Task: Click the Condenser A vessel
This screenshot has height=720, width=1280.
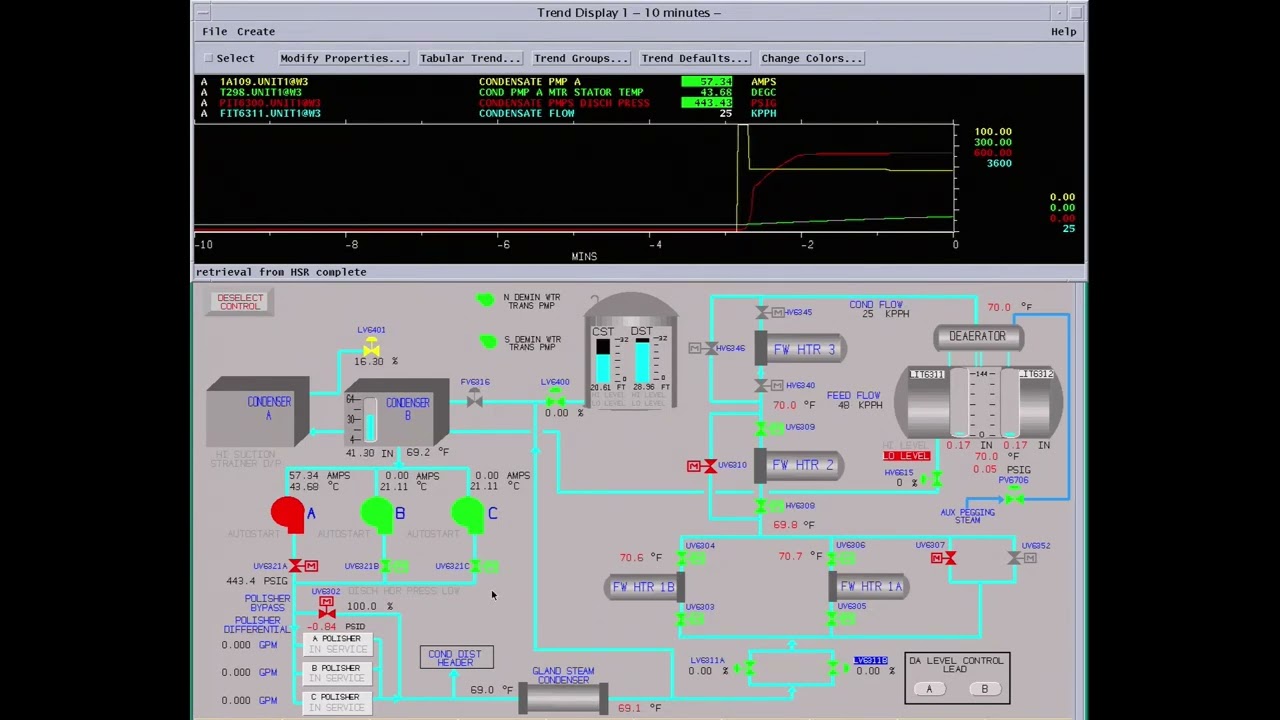Action: click(x=258, y=411)
